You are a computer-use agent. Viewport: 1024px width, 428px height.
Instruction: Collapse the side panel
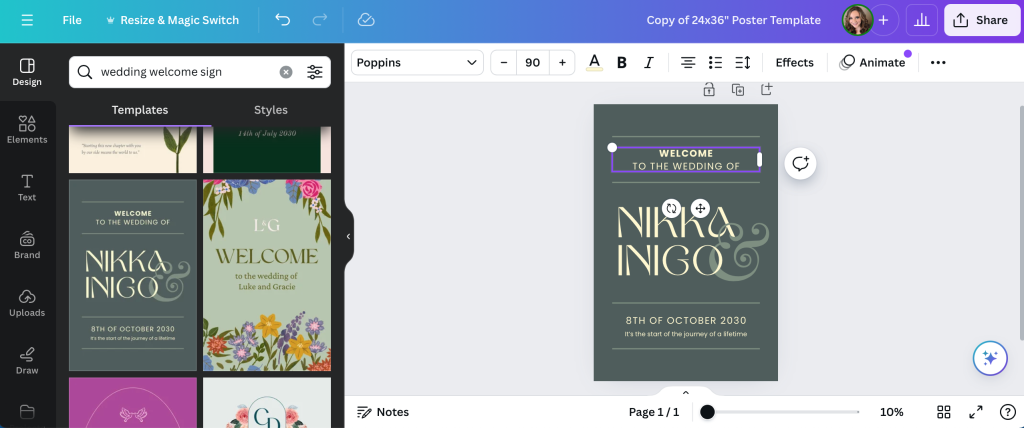(348, 237)
